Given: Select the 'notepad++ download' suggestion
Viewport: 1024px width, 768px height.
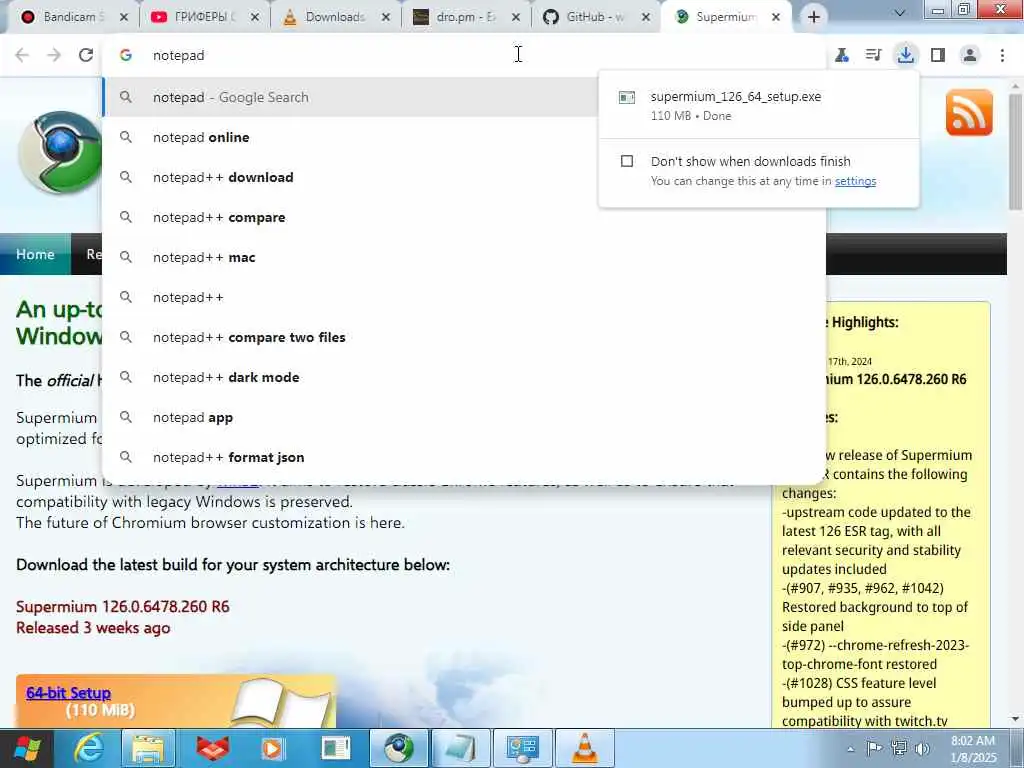Looking at the screenshot, I should (351, 177).
